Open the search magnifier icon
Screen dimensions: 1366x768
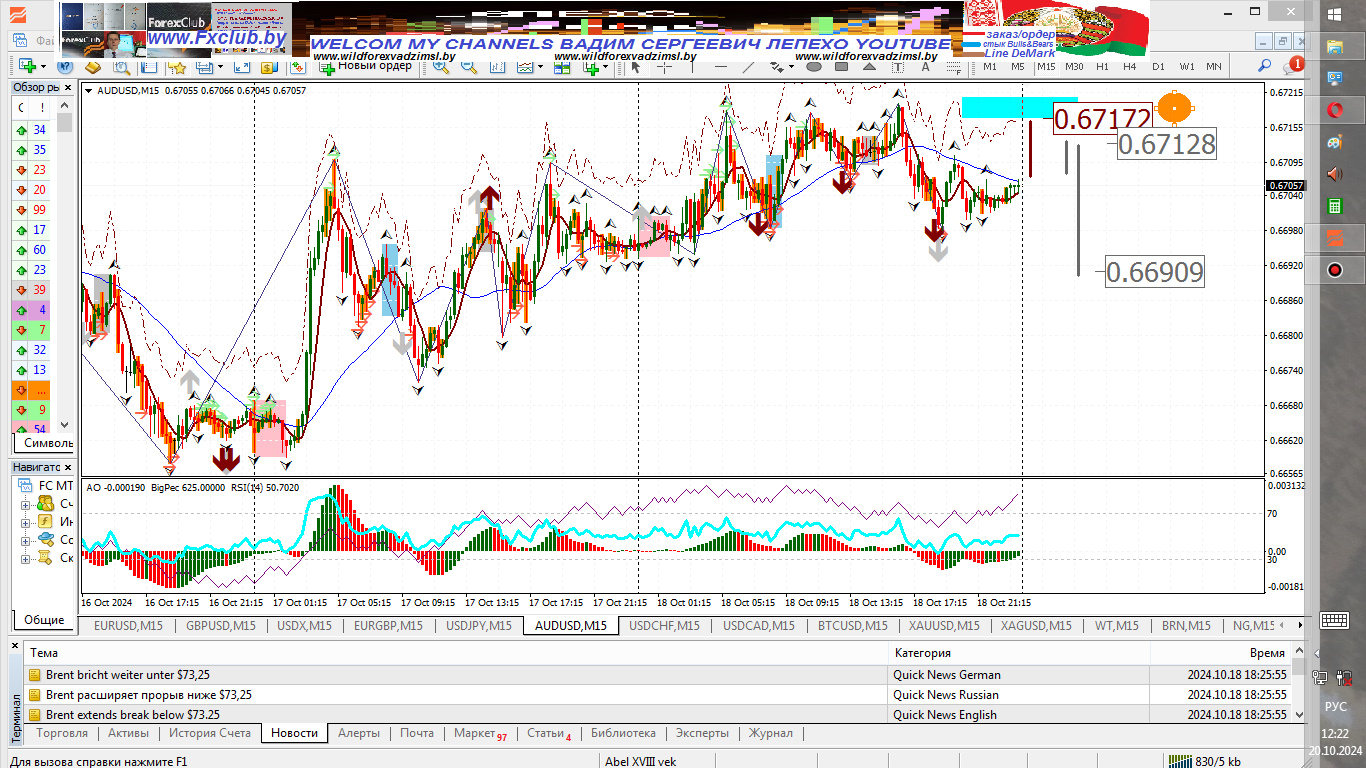(x=1264, y=66)
